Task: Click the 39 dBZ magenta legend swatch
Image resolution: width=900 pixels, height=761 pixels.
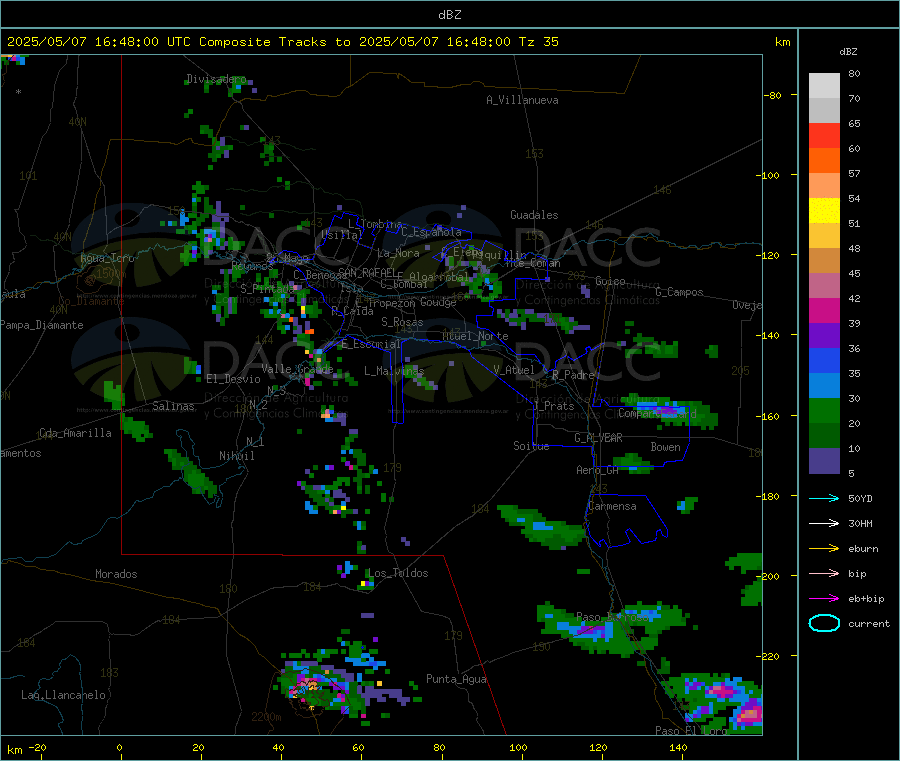Action: tap(824, 310)
